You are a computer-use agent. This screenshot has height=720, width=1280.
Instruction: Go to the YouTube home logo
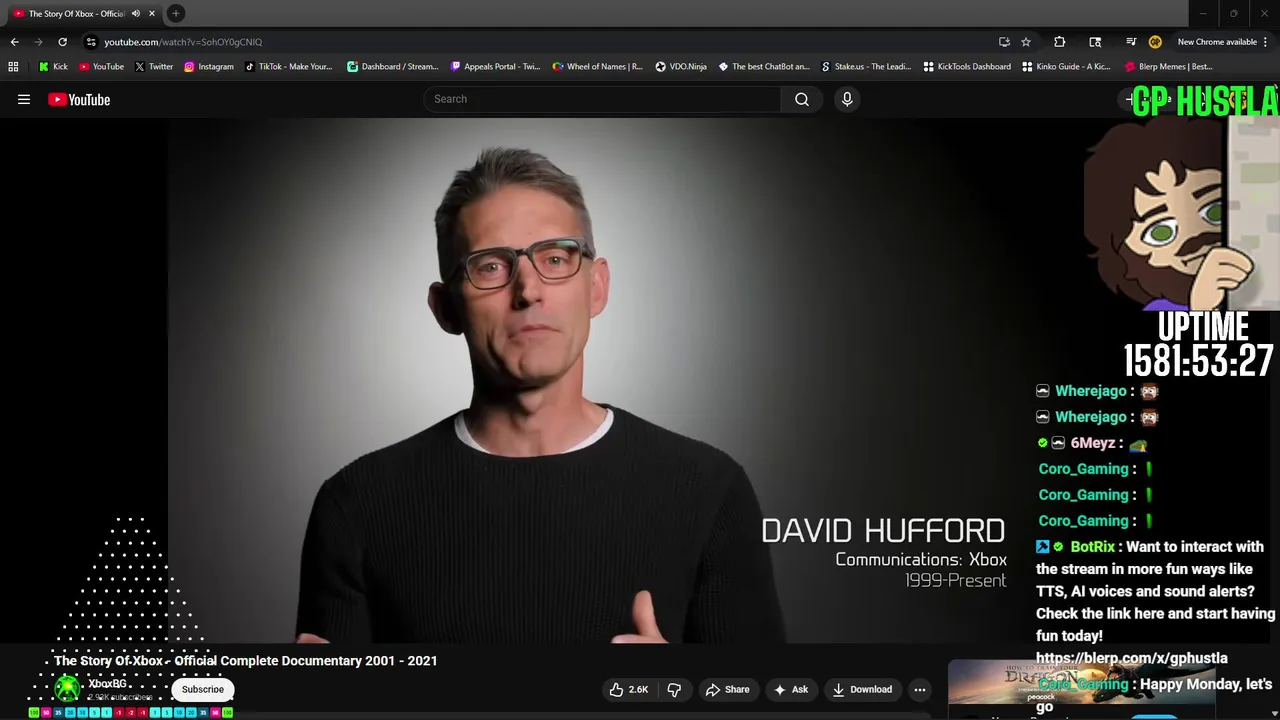point(79,99)
